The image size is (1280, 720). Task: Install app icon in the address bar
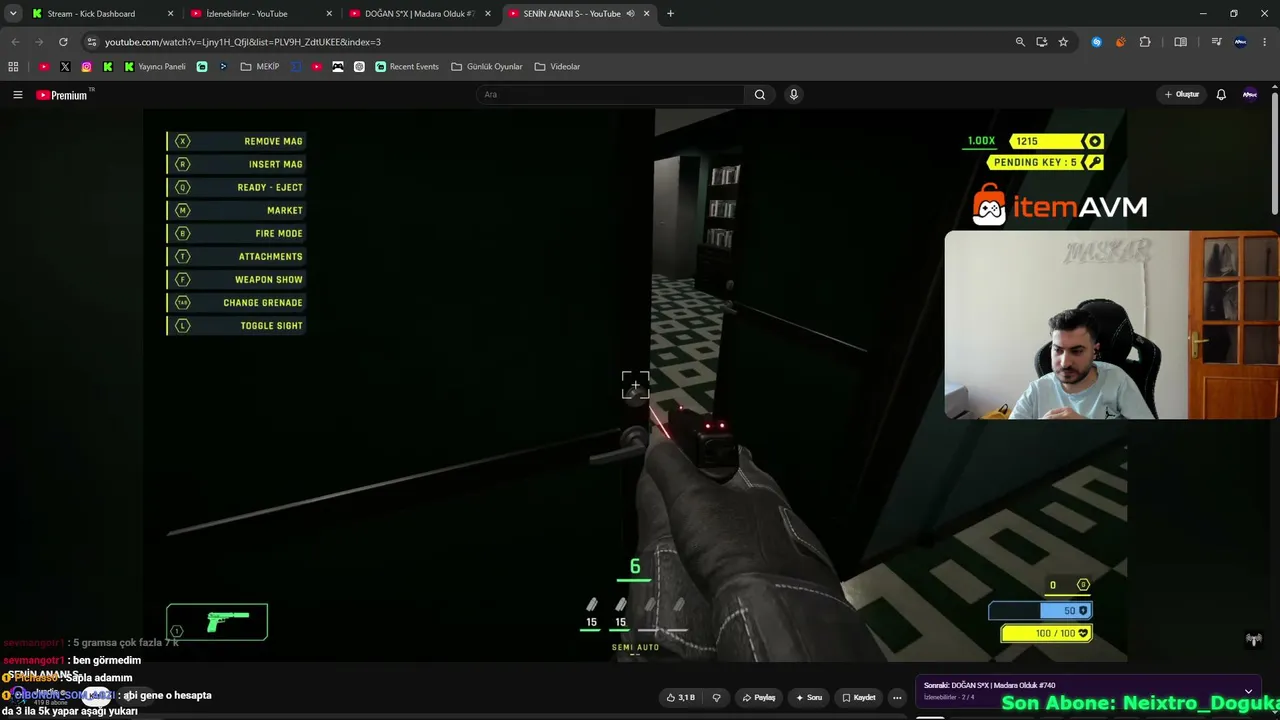pos(1042,42)
